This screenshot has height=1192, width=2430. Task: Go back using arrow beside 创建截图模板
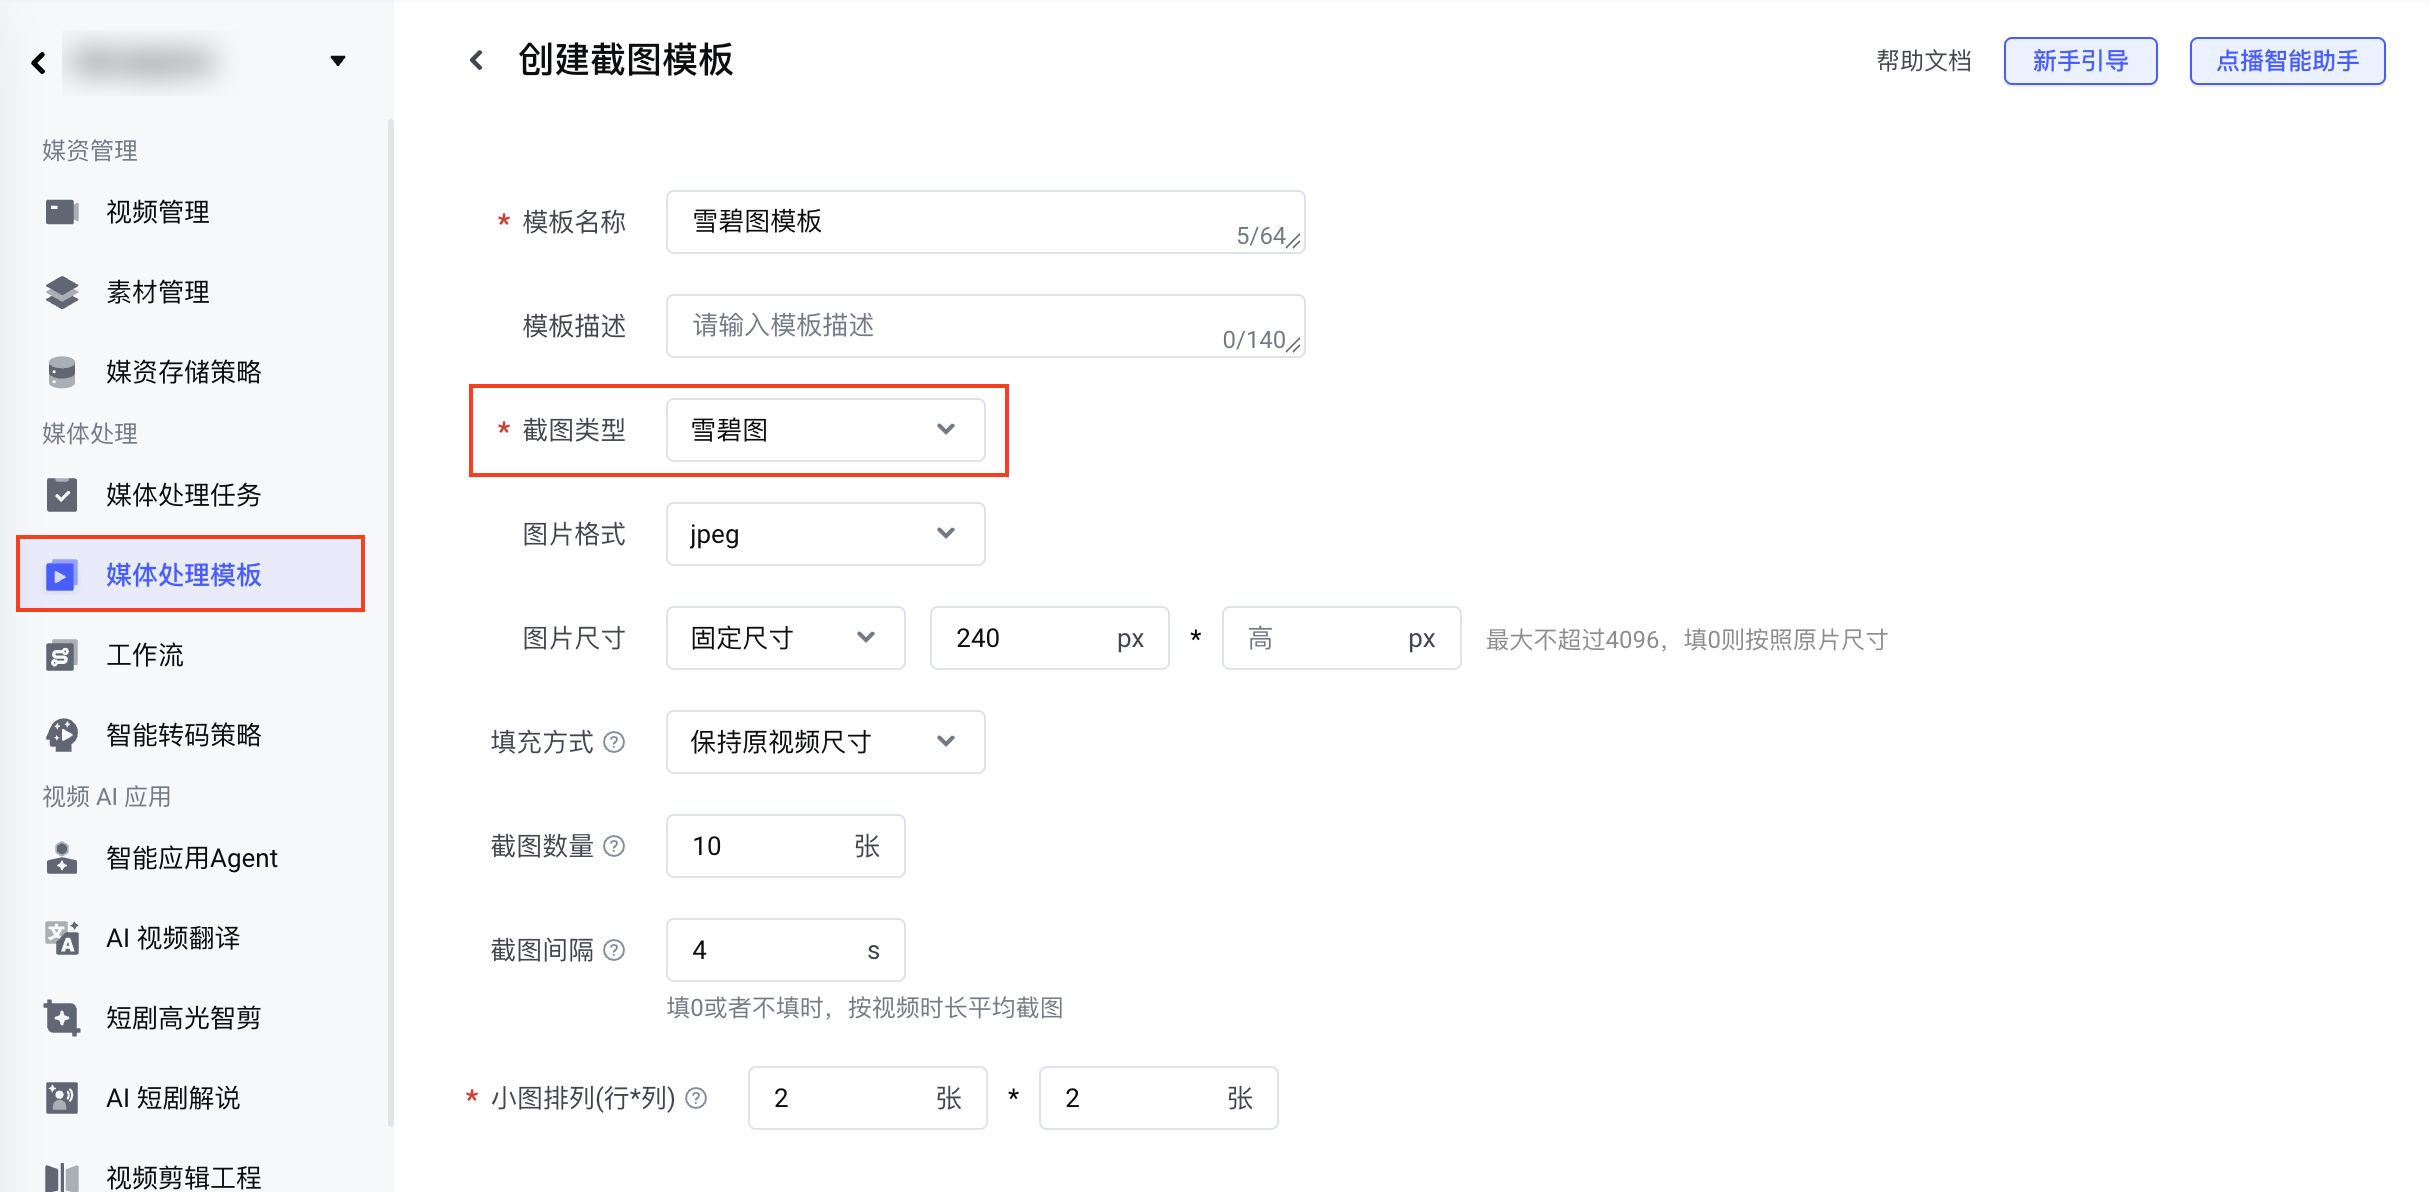[477, 60]
